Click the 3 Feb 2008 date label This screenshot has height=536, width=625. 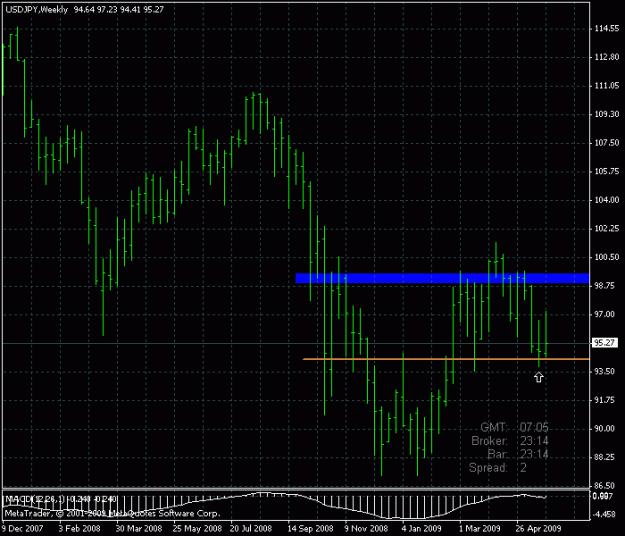tap(80, 529)
